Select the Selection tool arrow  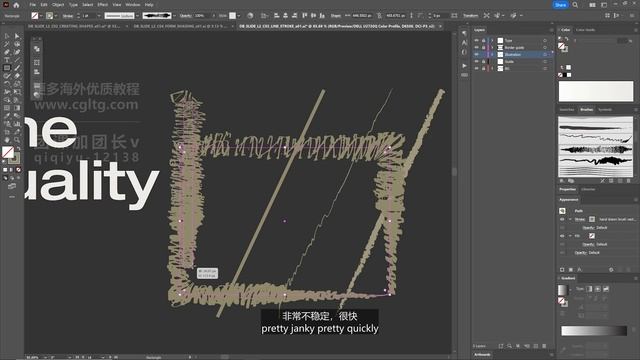pos(7,36)
